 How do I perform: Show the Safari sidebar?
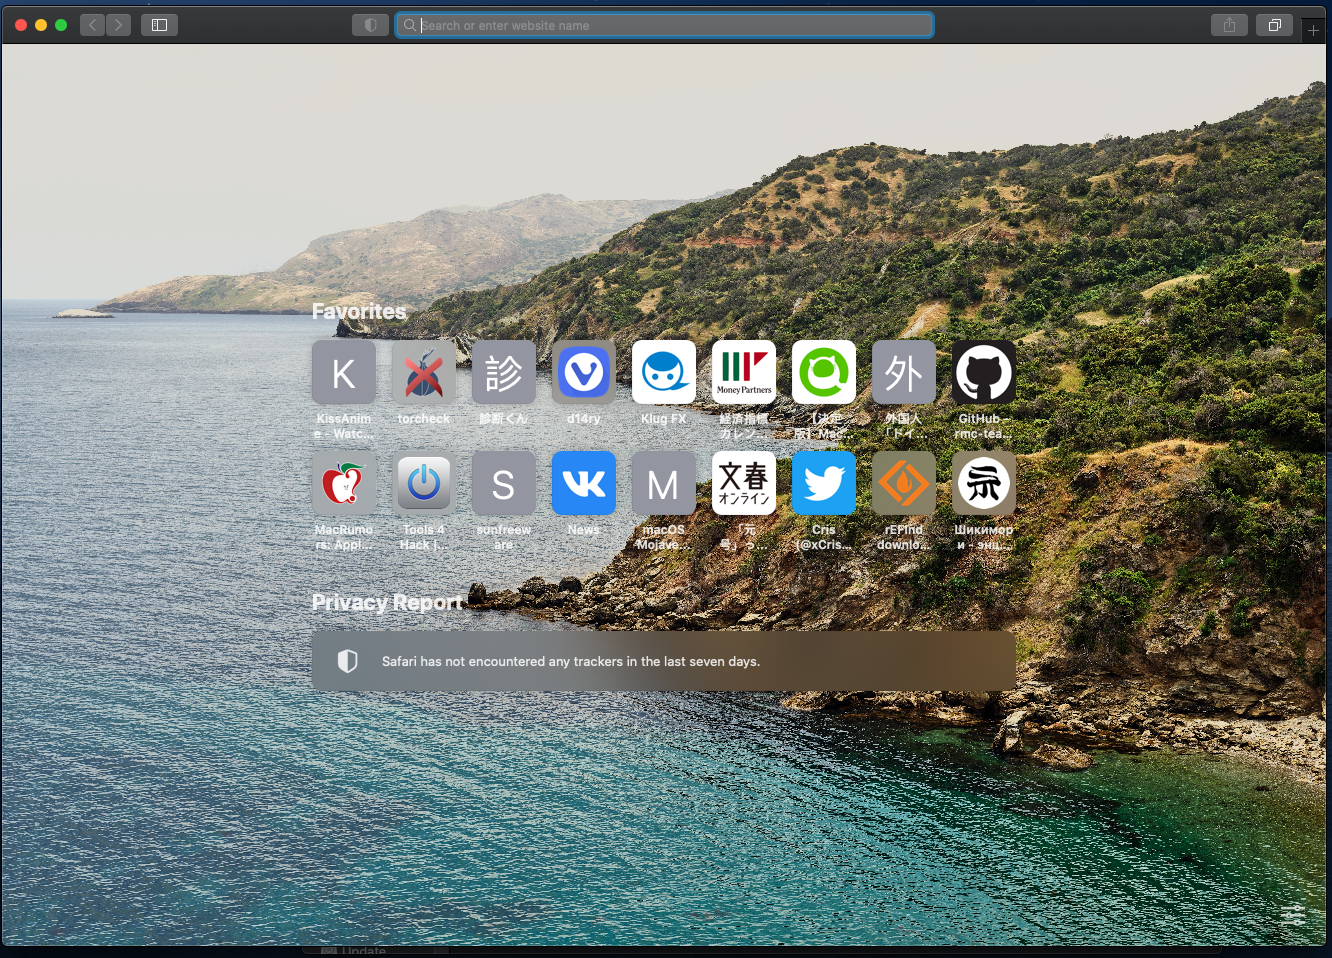tap(159, 25)
